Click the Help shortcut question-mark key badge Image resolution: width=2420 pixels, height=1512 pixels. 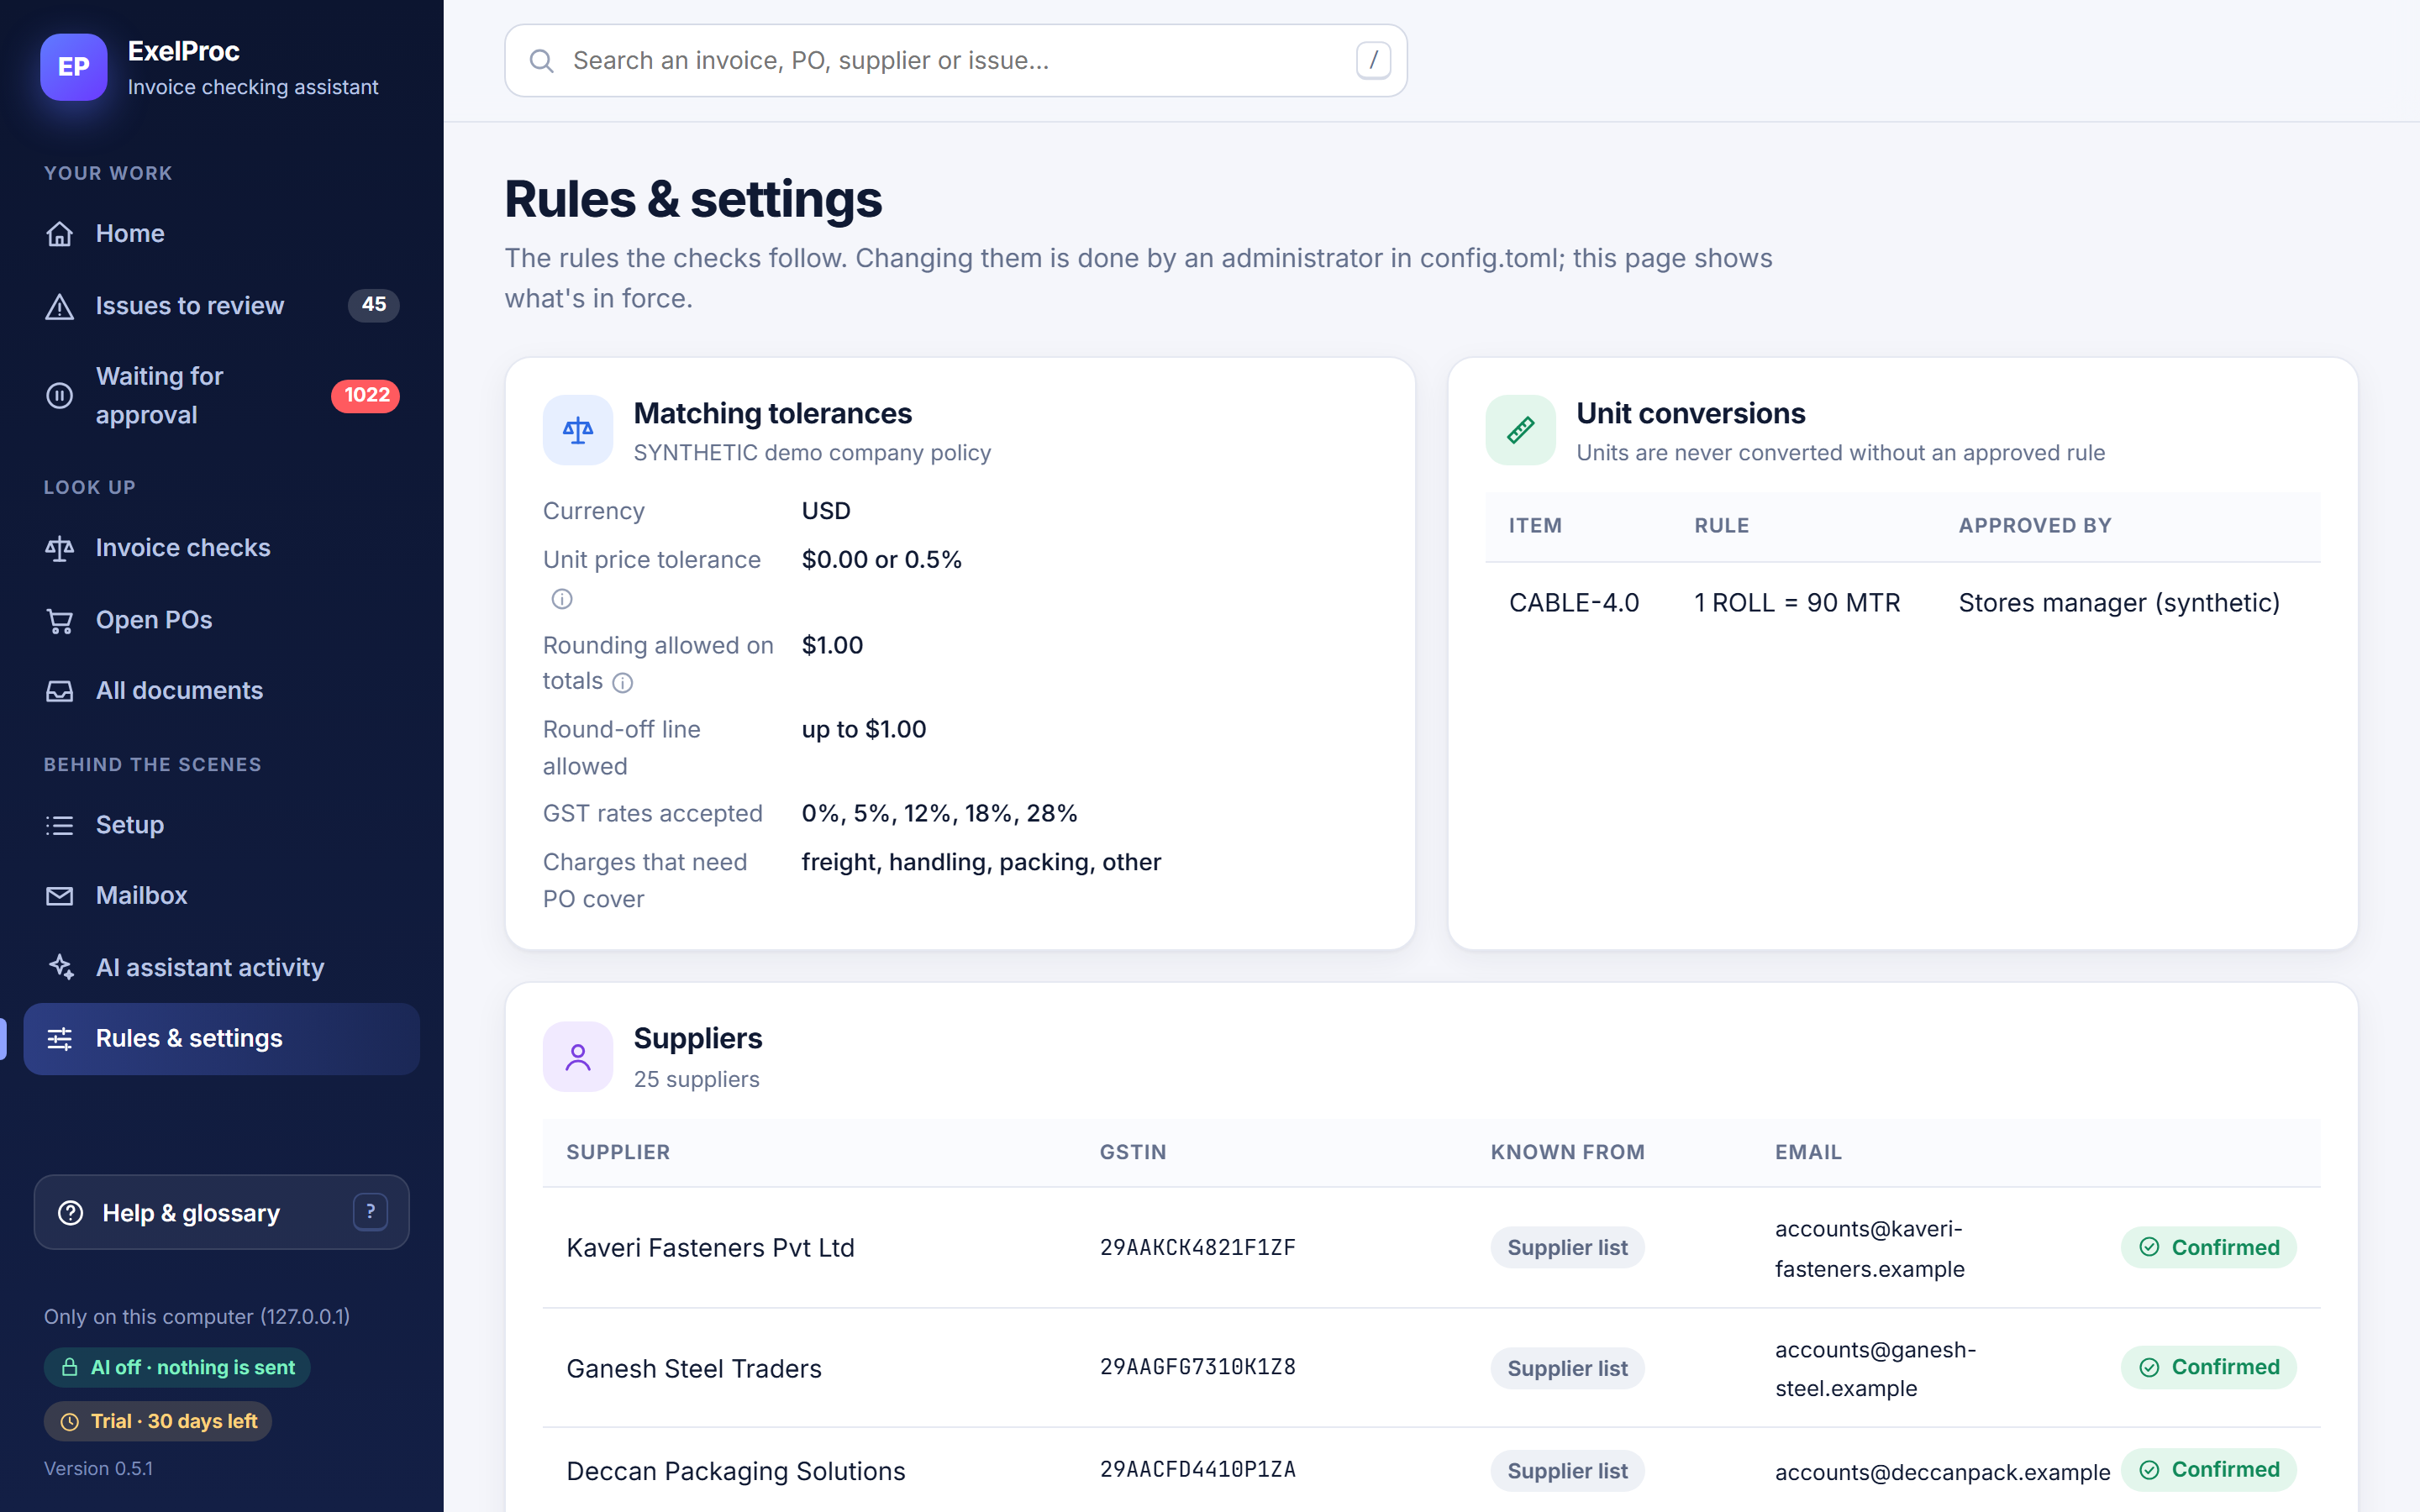click(370, 1212)
